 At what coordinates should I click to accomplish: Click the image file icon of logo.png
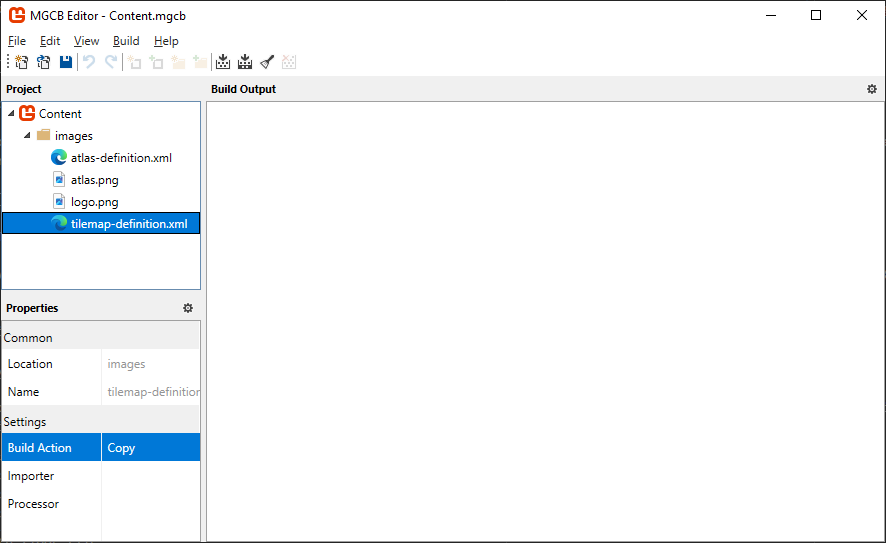tap(59, 202)
